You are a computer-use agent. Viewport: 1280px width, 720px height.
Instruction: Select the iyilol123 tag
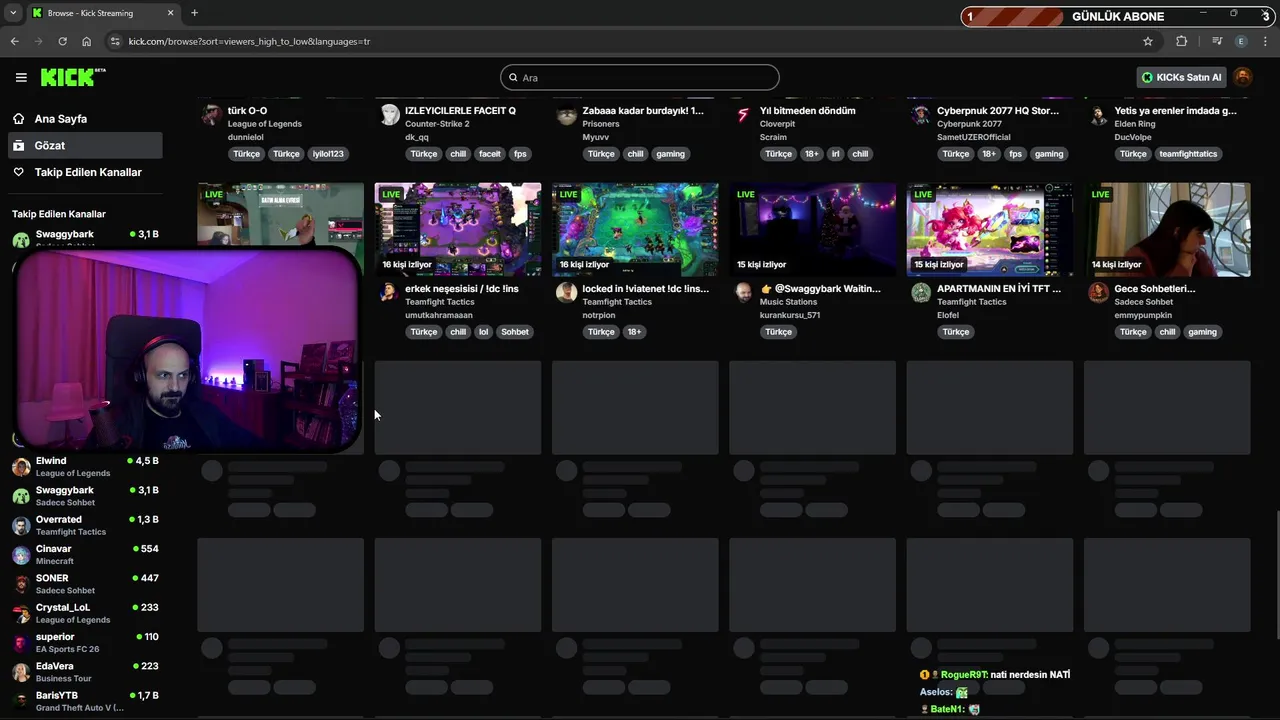[x=328, y=154]
